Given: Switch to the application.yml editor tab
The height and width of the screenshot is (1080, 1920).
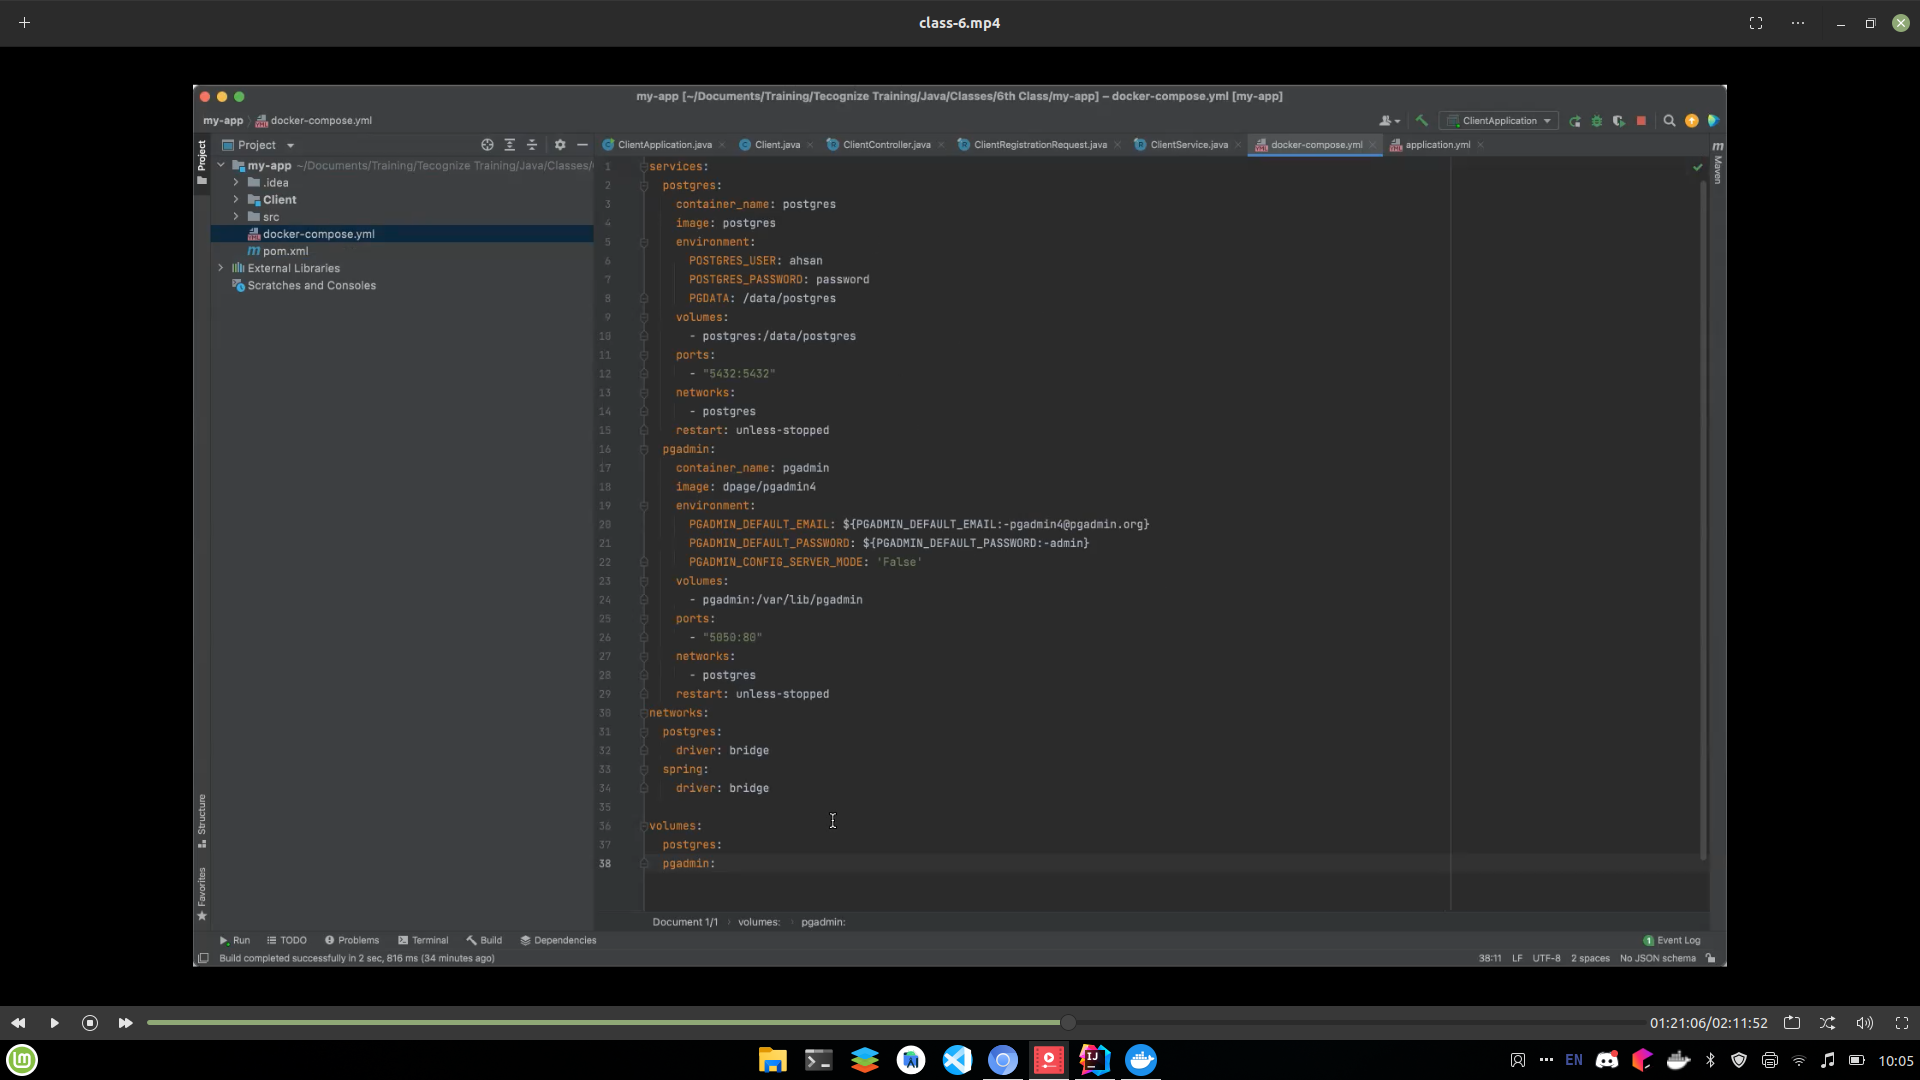Looking at the screenshot, I should pos(1437,145).
